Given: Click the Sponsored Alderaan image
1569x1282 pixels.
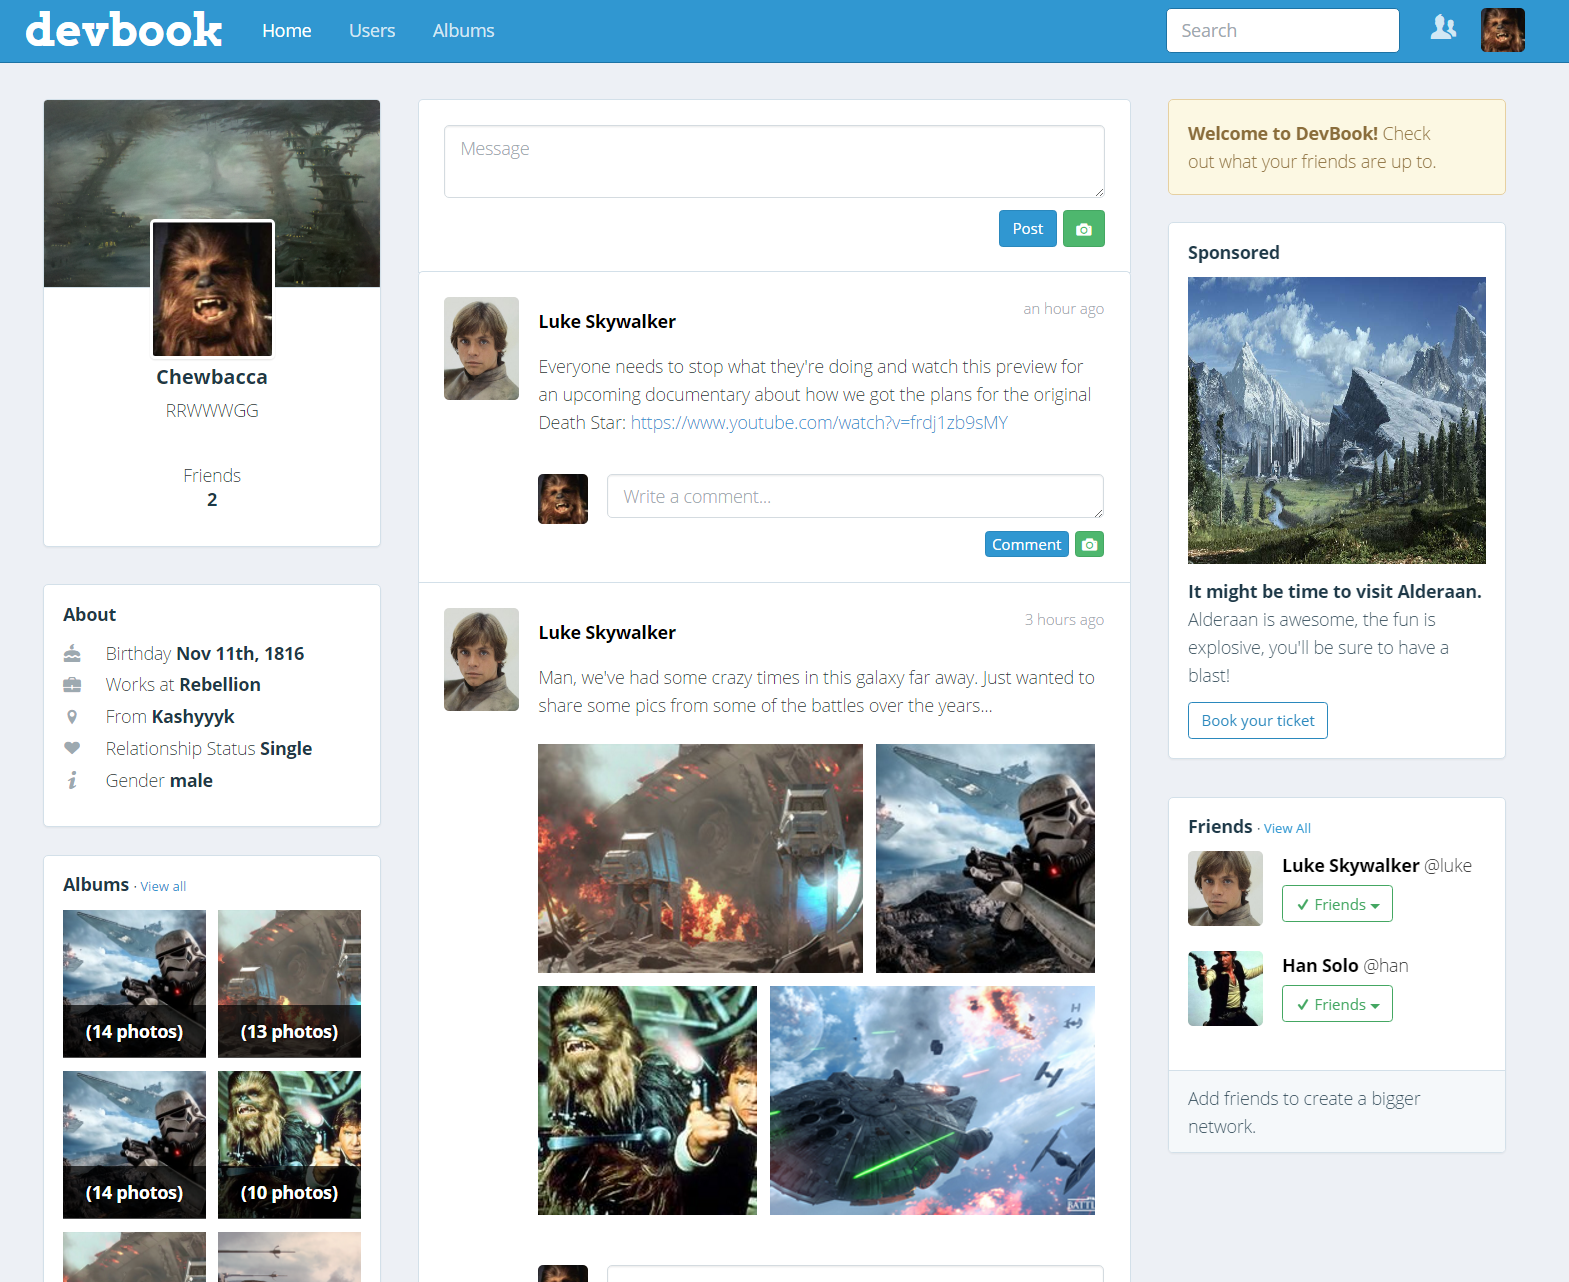Looking at the screenshot, I should coord(1336,420).
